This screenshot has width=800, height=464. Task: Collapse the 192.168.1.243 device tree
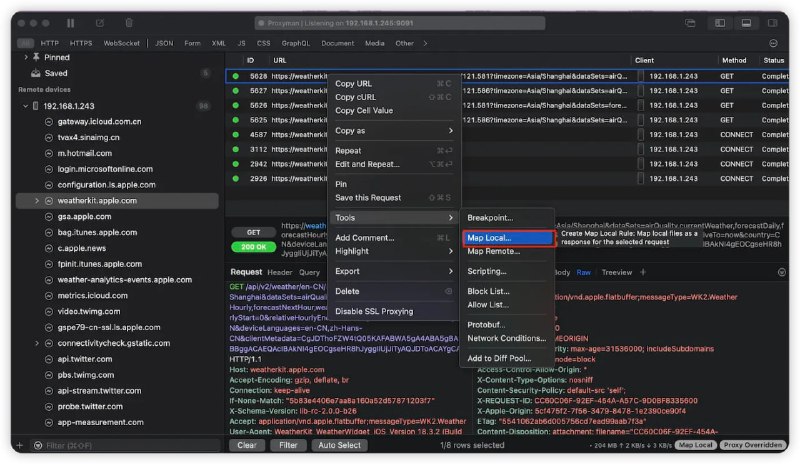pyautogui.click(x=25, y=106)
